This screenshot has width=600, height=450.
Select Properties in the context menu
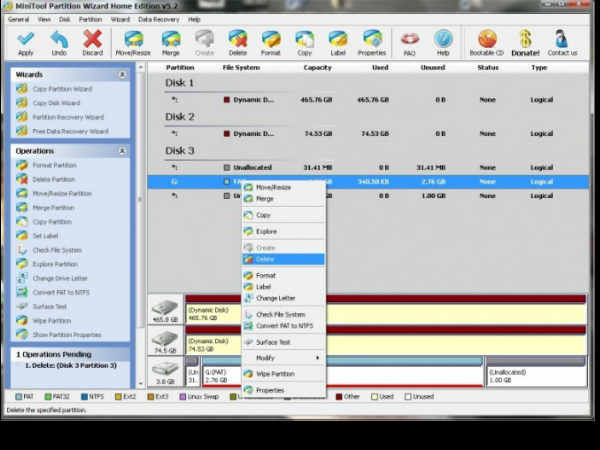(x=284, y=390)
